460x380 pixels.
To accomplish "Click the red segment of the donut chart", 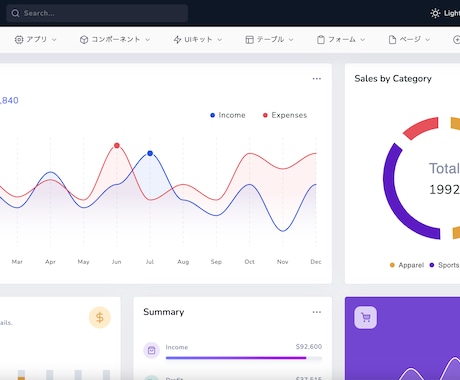I will coord(422,127).
